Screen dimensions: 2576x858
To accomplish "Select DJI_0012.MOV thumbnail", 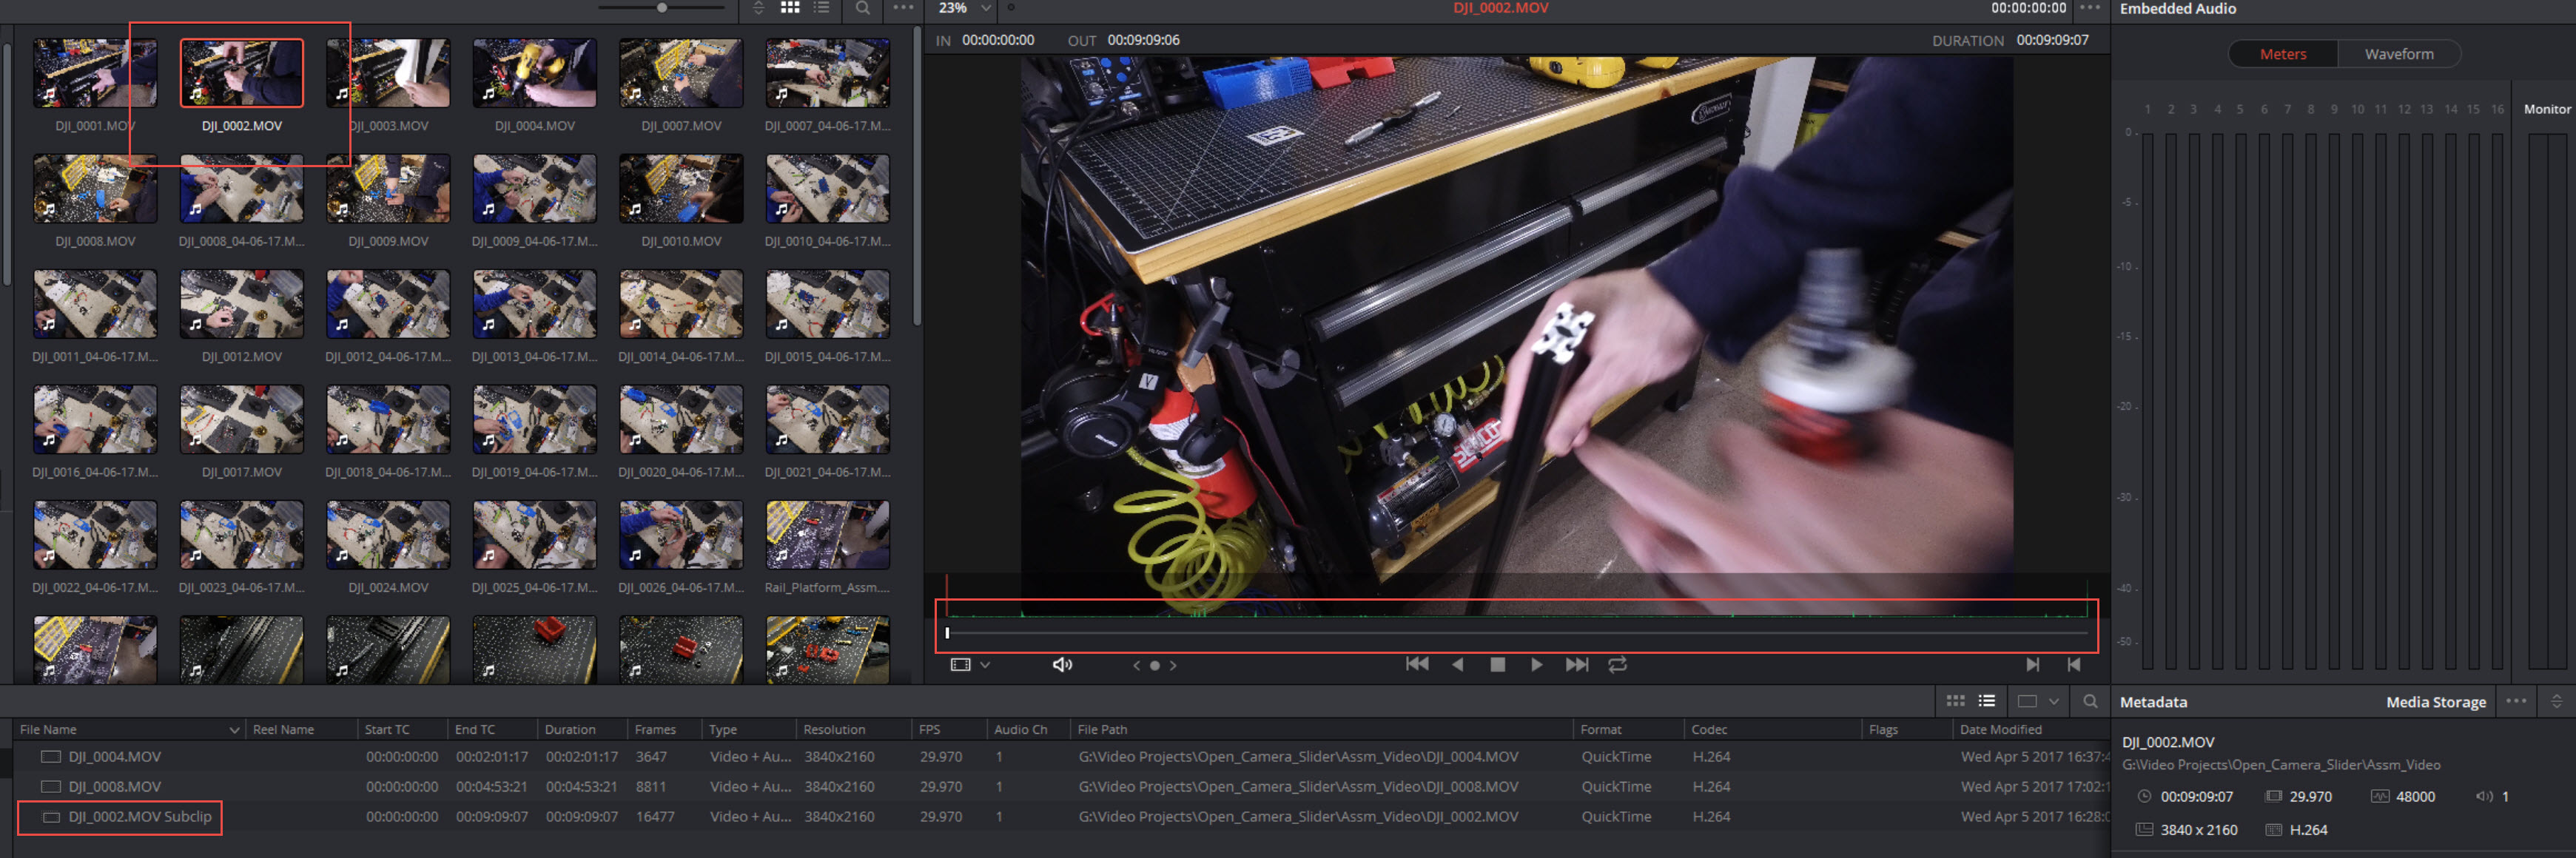I will point(241,304).
